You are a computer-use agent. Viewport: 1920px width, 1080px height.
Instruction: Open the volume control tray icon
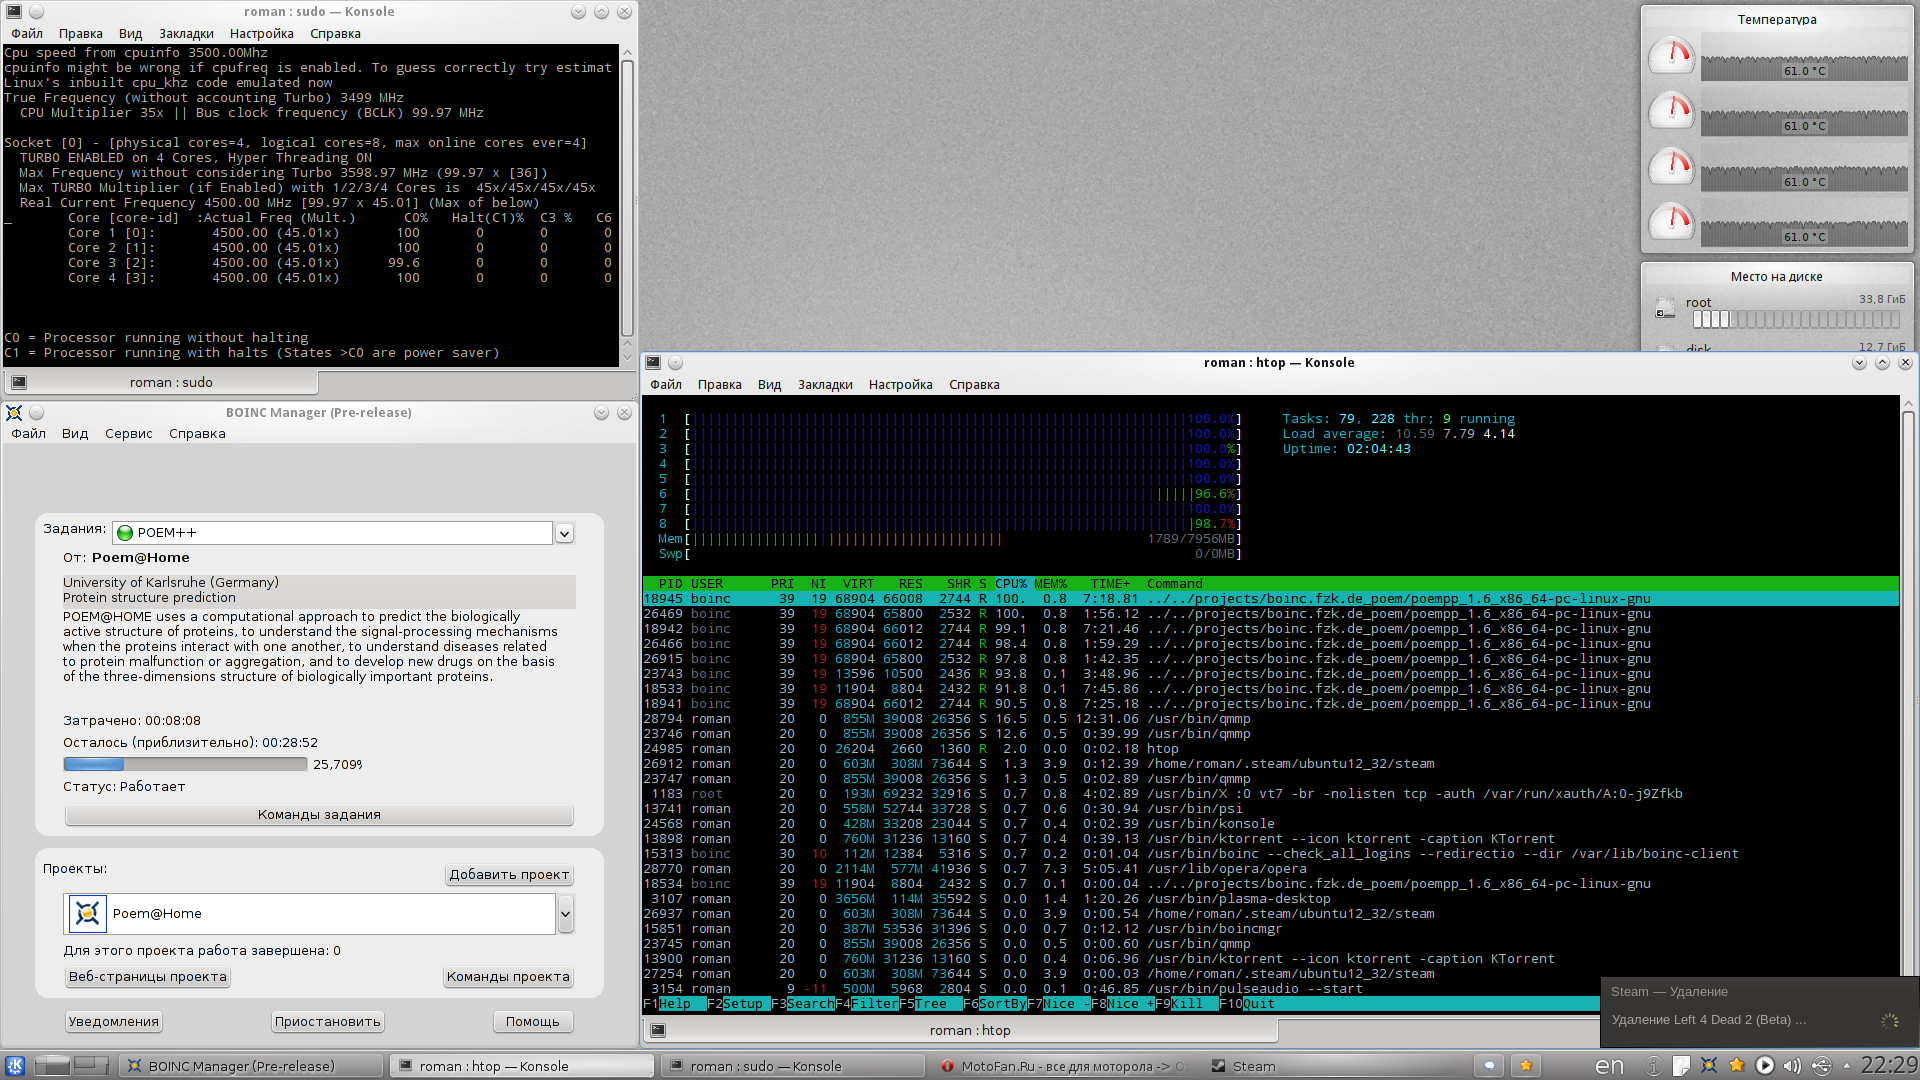1792,1066
